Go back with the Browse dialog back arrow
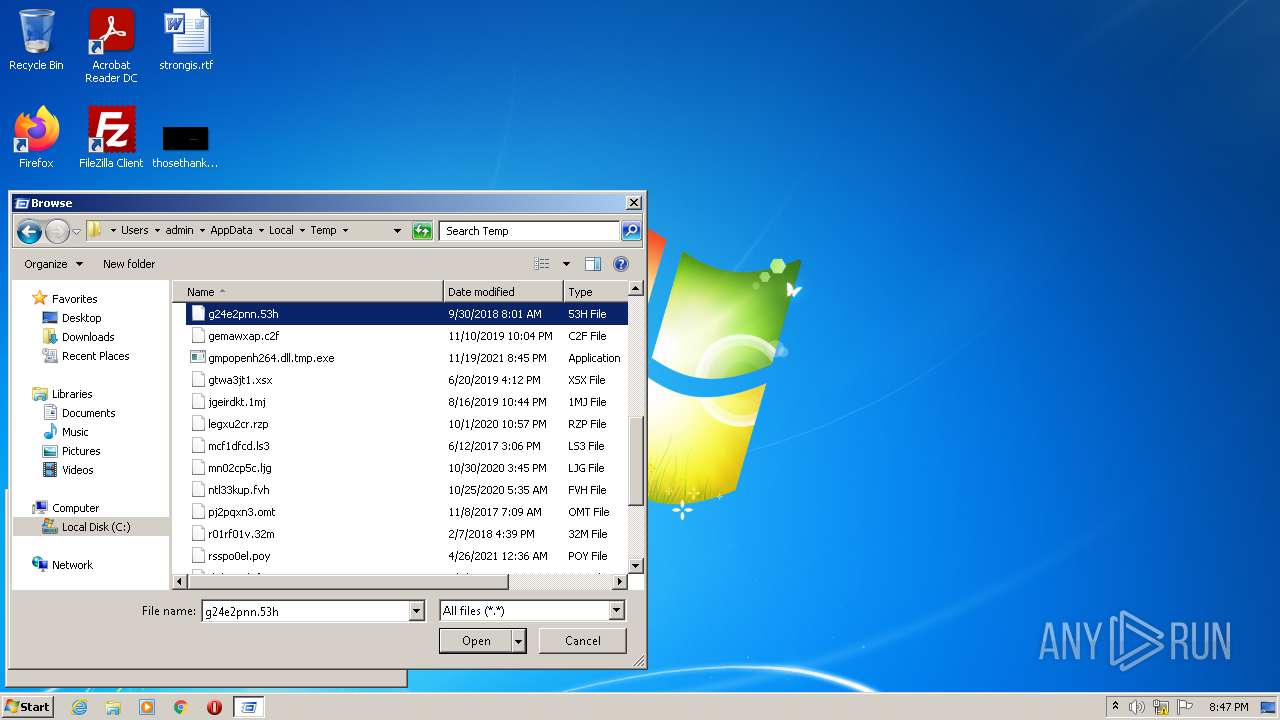Viewport: 1280px width, 720px height. 29,231
